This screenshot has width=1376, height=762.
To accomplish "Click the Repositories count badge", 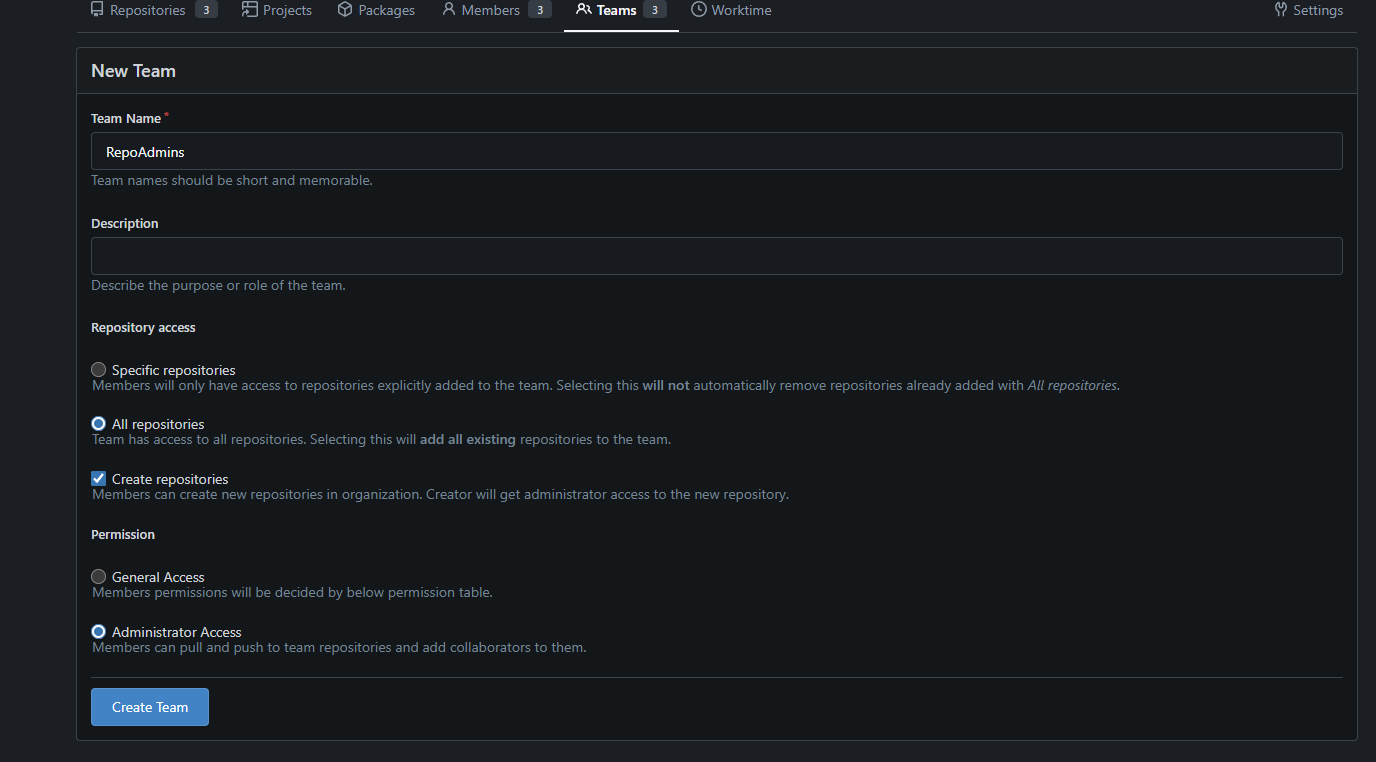I will point(206,10).
